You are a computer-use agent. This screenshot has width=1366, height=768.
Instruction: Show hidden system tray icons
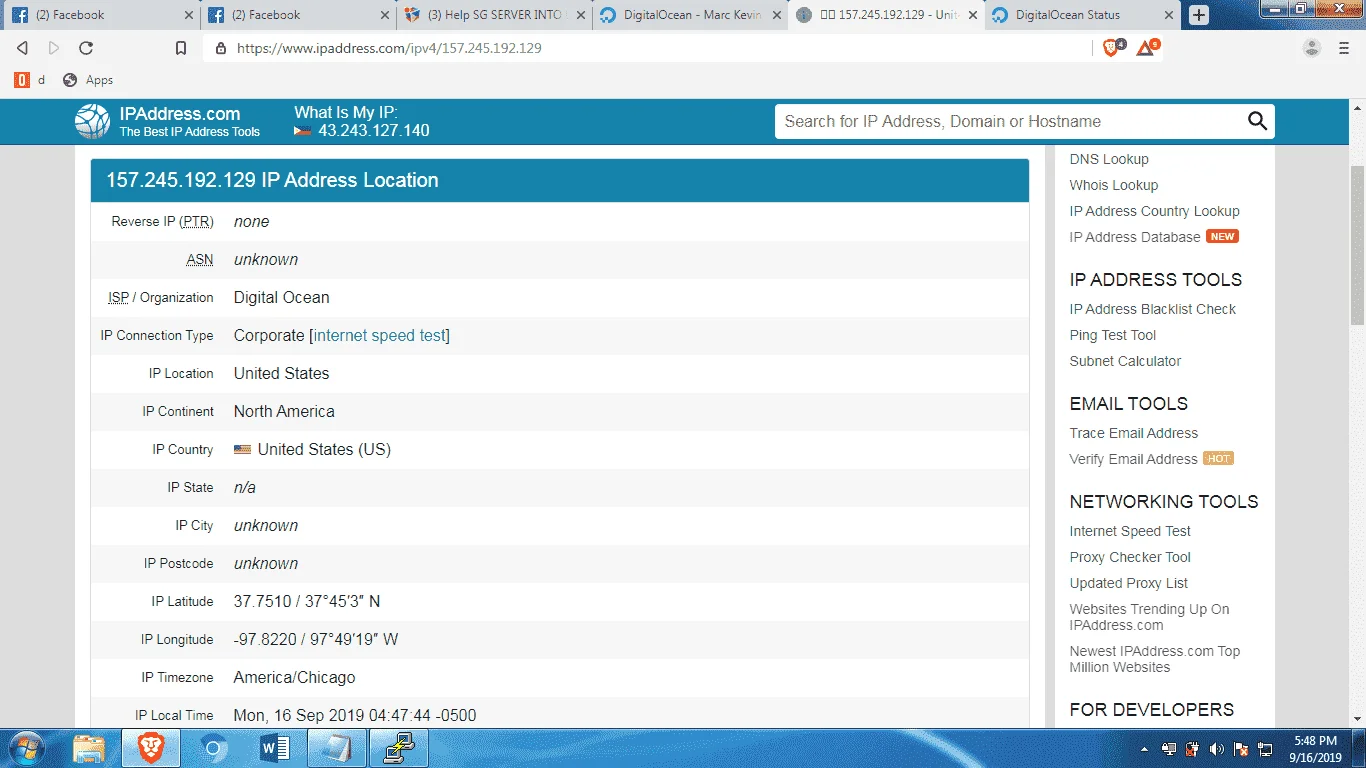click(1144, 749)
